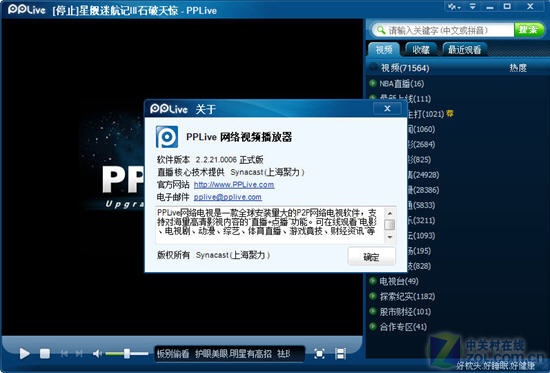Viewport: 550px width, 373px height.
Task: Click the green 搜索 search button
Action: click(529, 30)
